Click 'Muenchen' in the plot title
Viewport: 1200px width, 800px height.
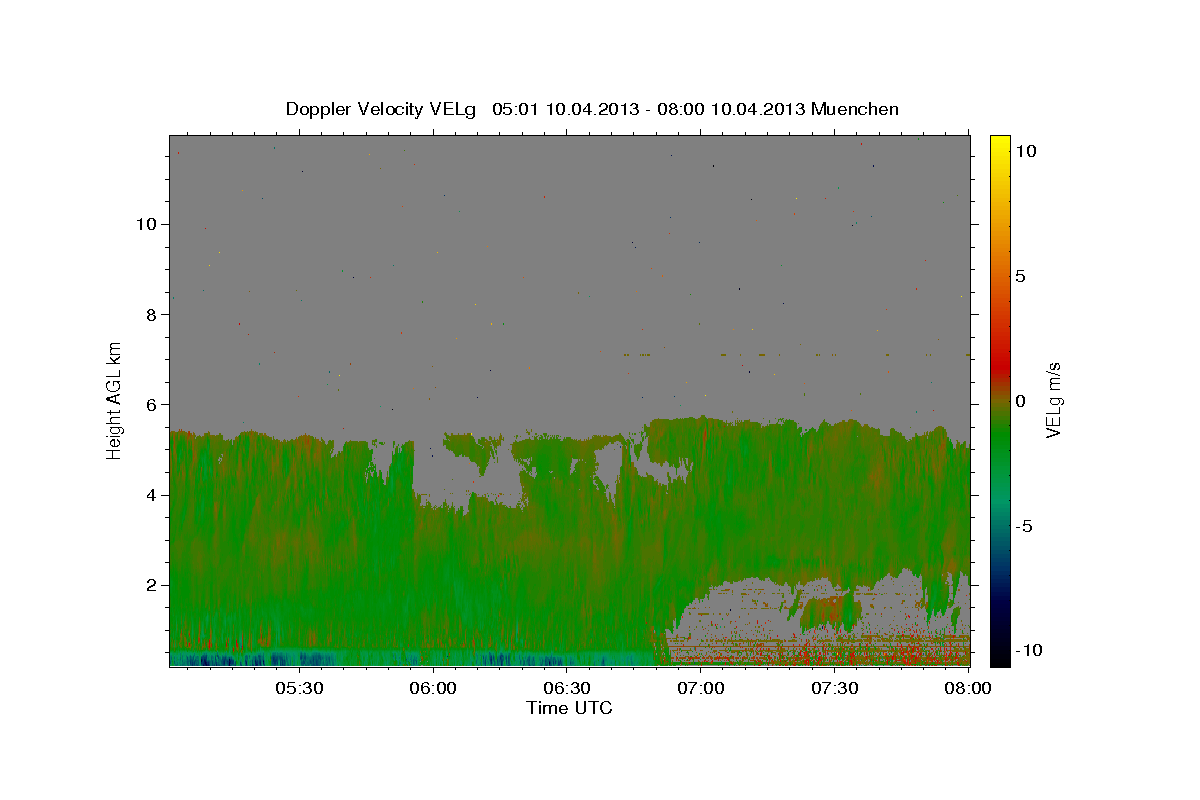[x=856, y=109]
